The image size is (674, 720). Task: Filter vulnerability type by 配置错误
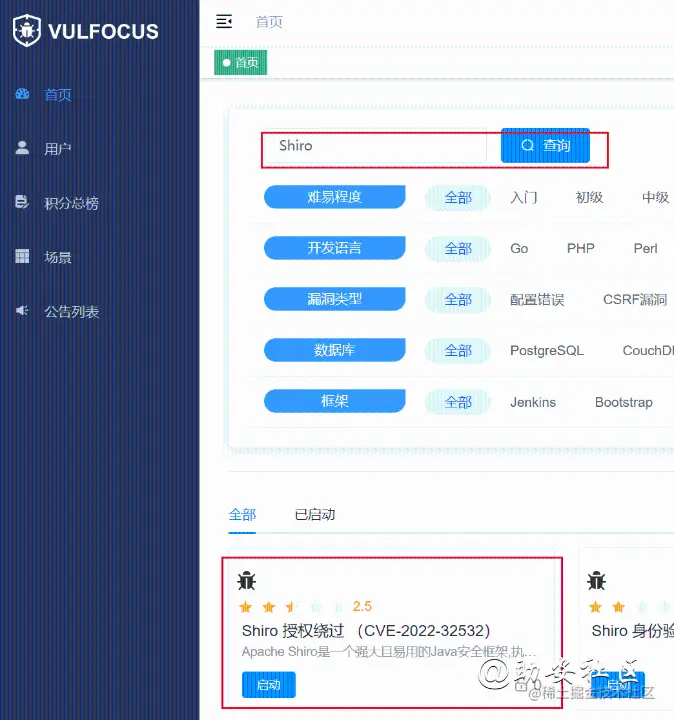[x=537, y=300]
